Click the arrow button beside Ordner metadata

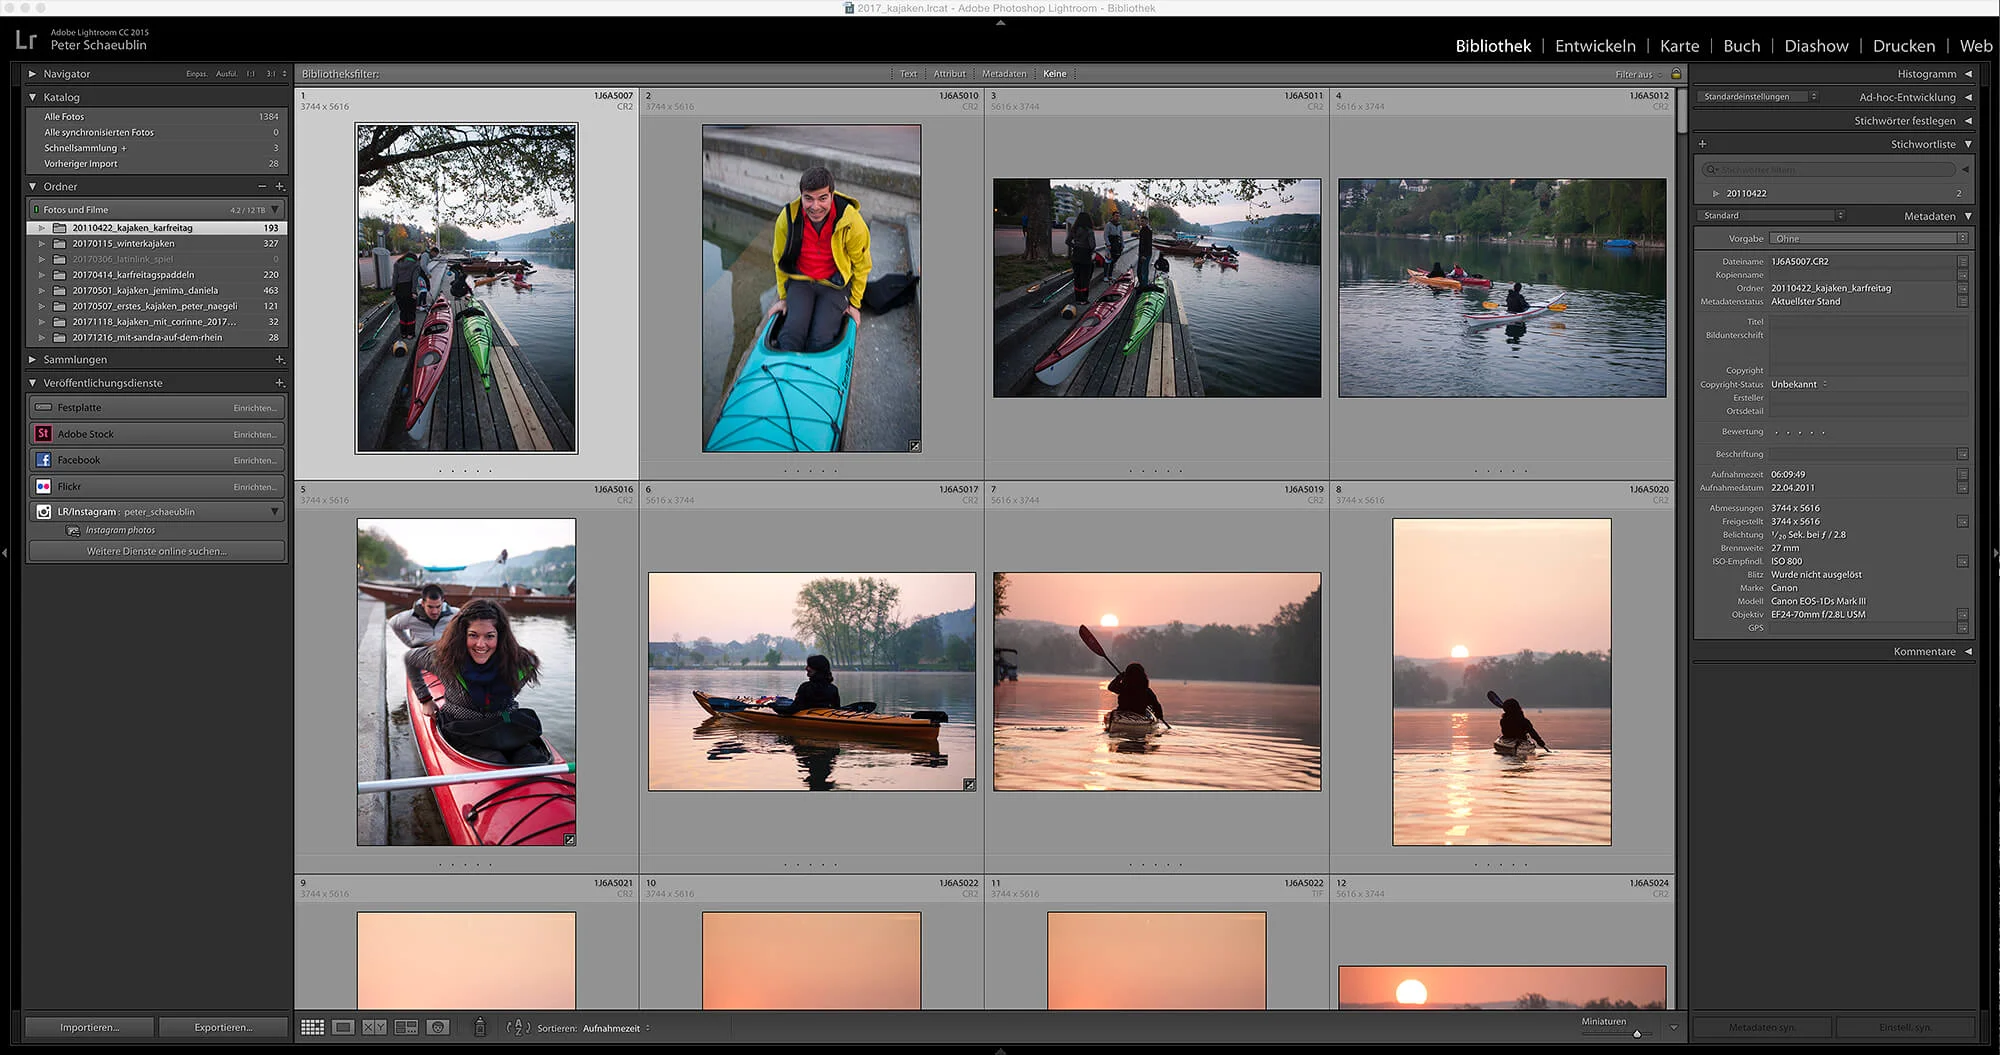click(1962, 288)
